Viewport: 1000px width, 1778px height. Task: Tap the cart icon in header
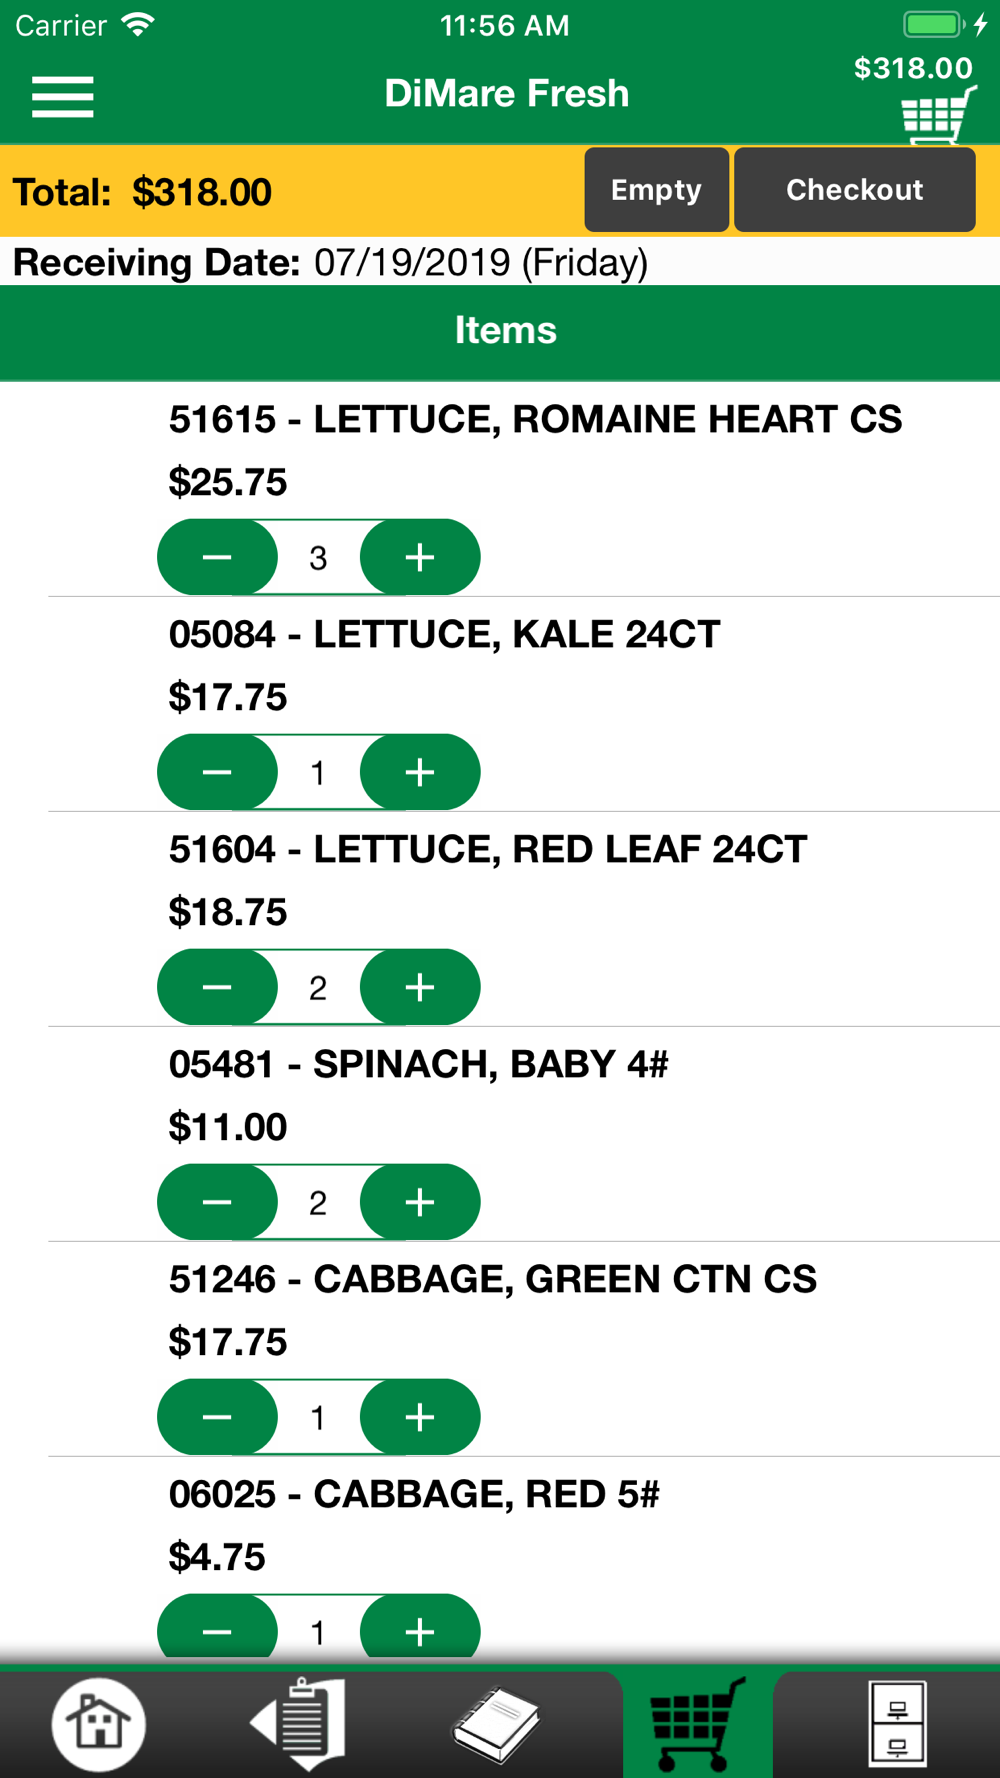937,114
